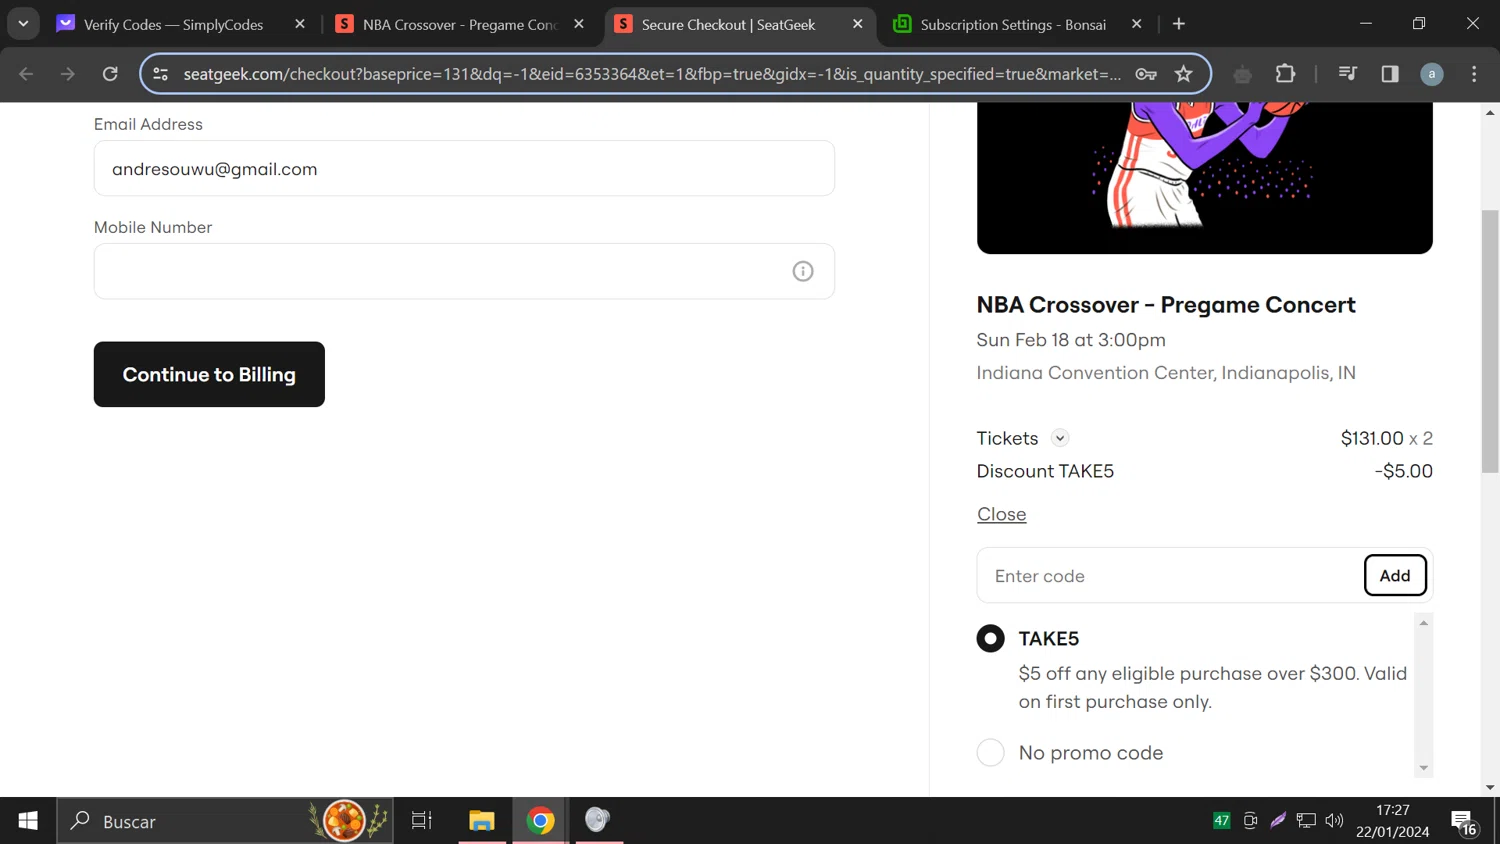
Task: Click the Indiana Convention Center venue text
Action: [1166, 373]
